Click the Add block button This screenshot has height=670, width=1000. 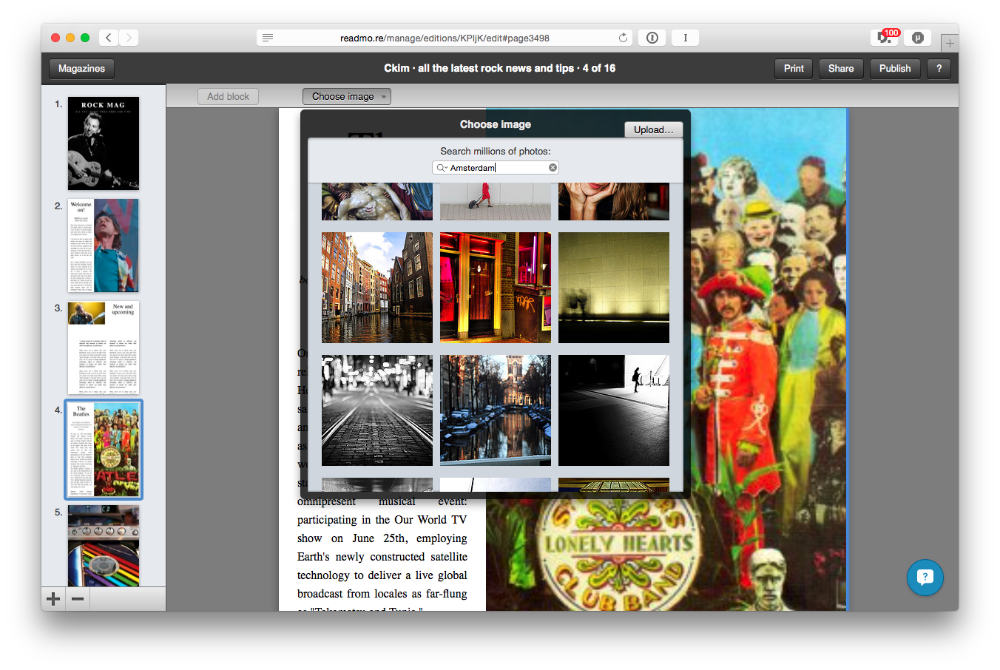click(x=228, y=96)
